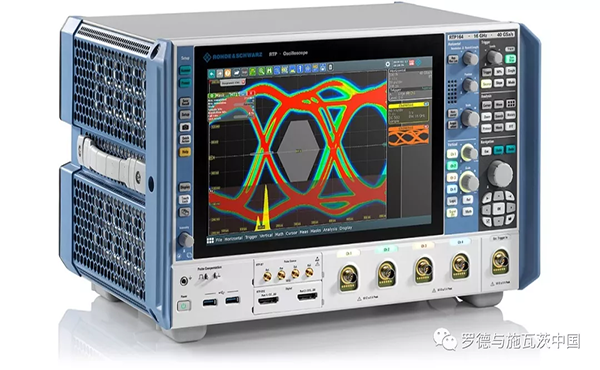Open the white gear settings icon
This screenshot has height=370, width=600.
(x=388, y=64)
